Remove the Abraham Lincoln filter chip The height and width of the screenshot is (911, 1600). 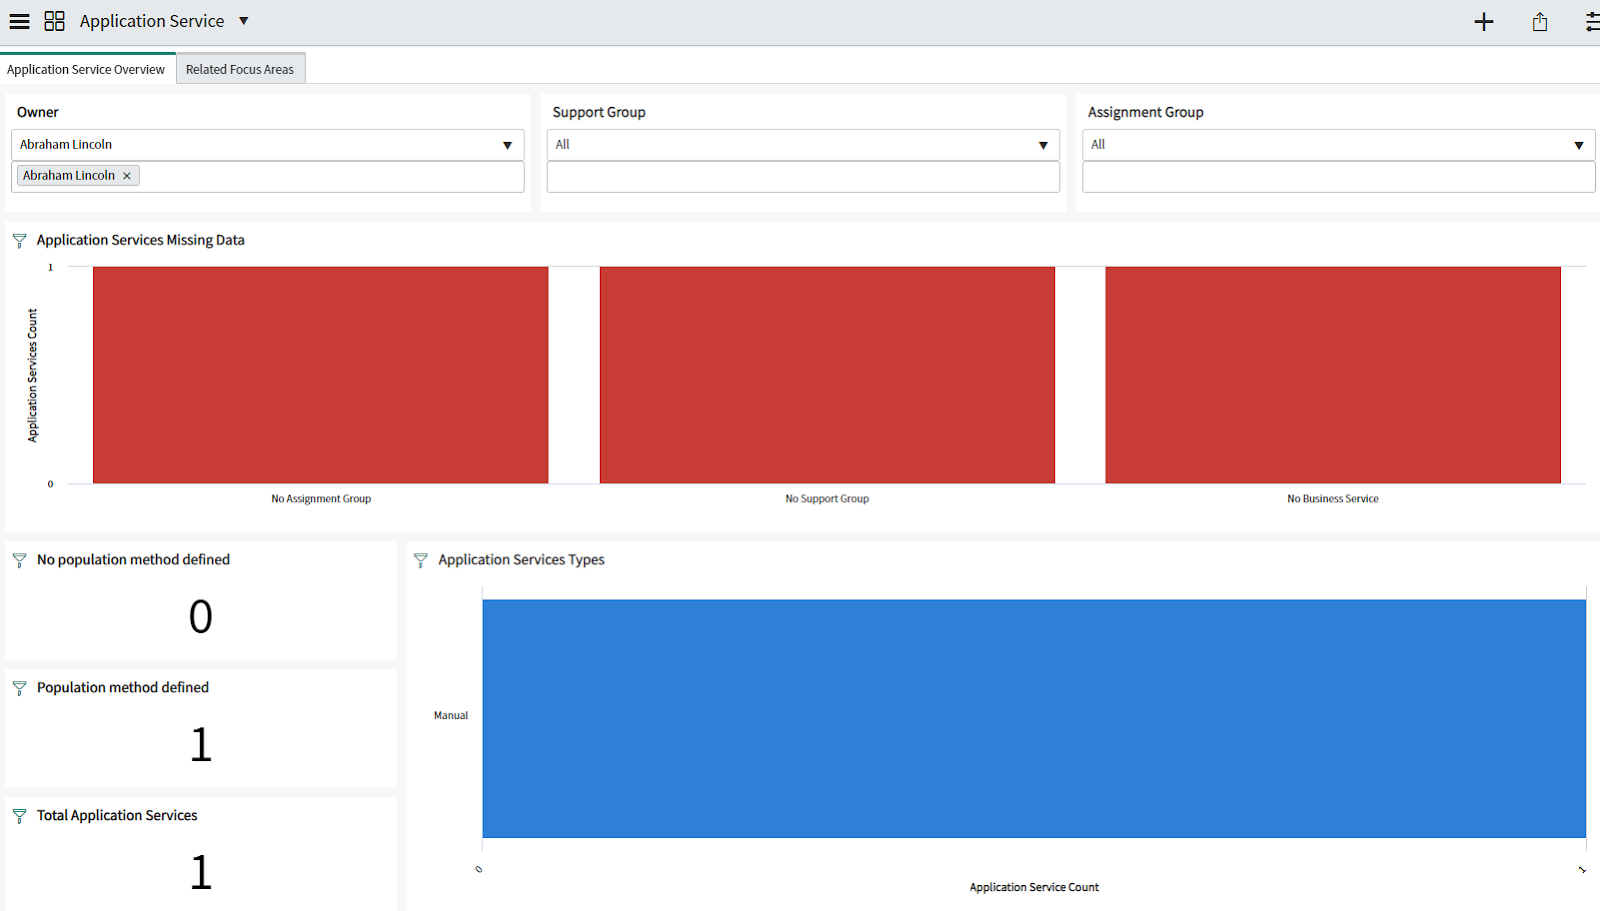[x=127, y=175]
